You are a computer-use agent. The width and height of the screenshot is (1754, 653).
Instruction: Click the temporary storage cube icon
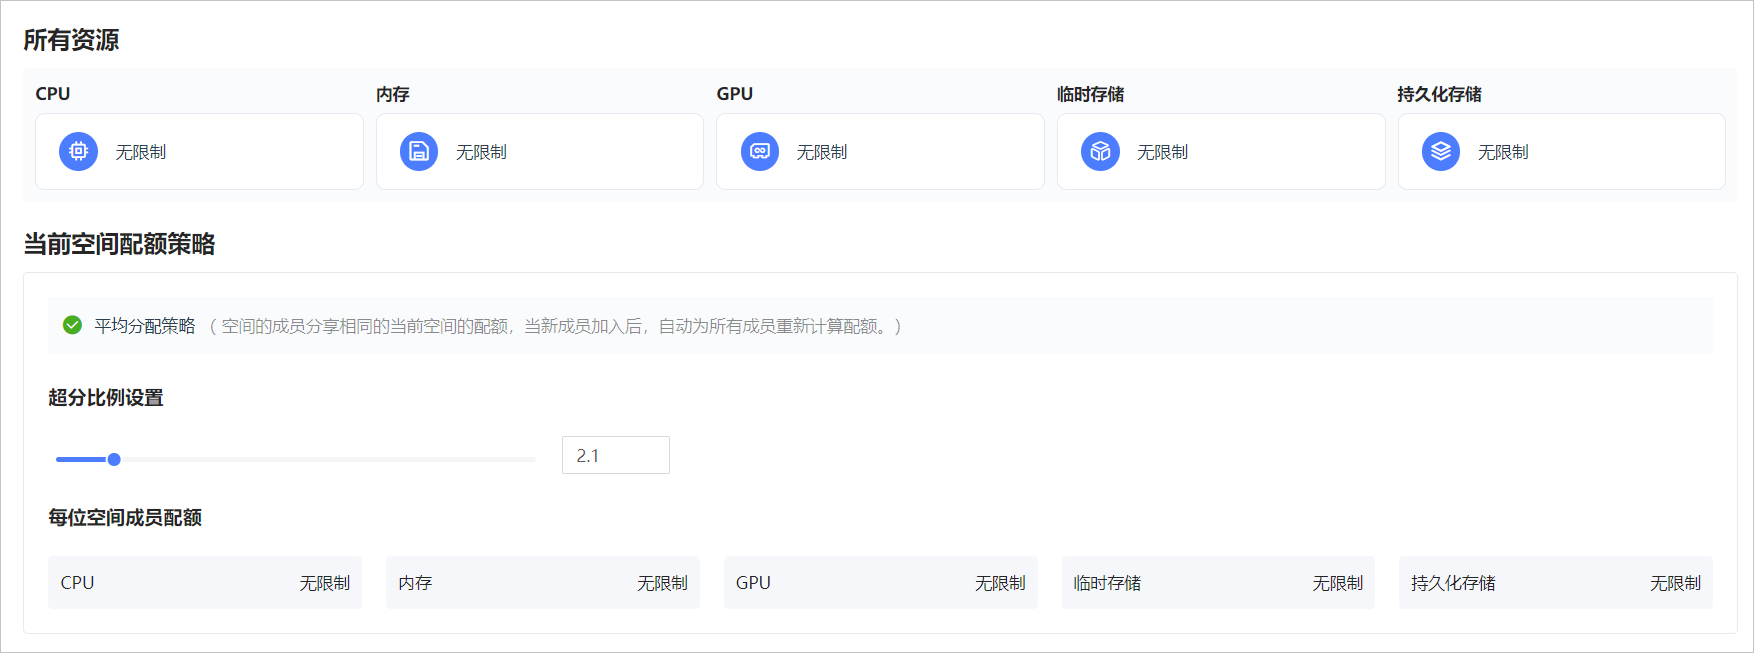pos(1100,152)
